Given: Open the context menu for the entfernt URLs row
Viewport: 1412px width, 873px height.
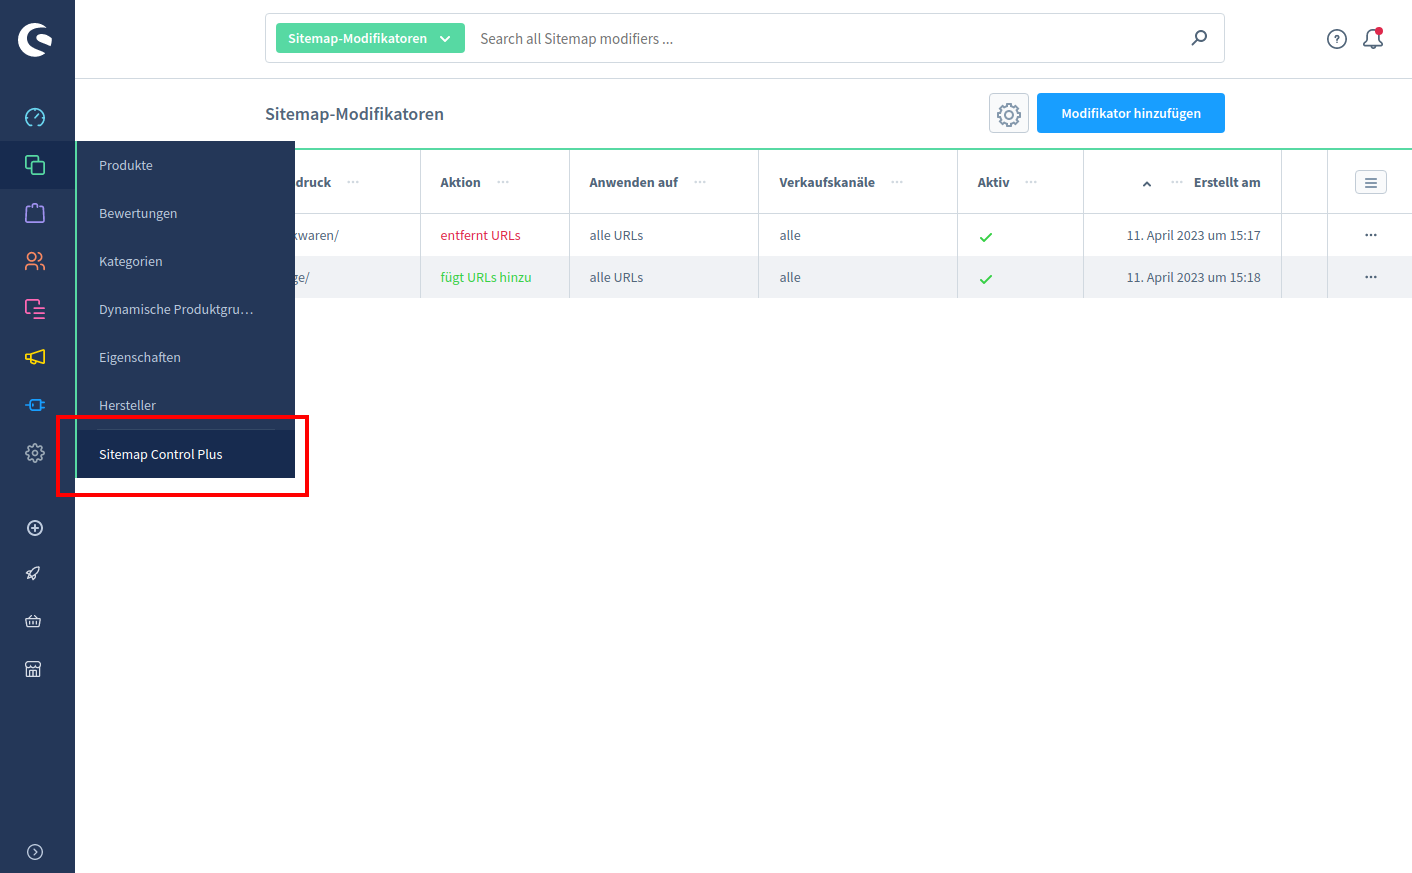Looking at the screenshot, I should pyautogui.click(x=1371, y=235).
